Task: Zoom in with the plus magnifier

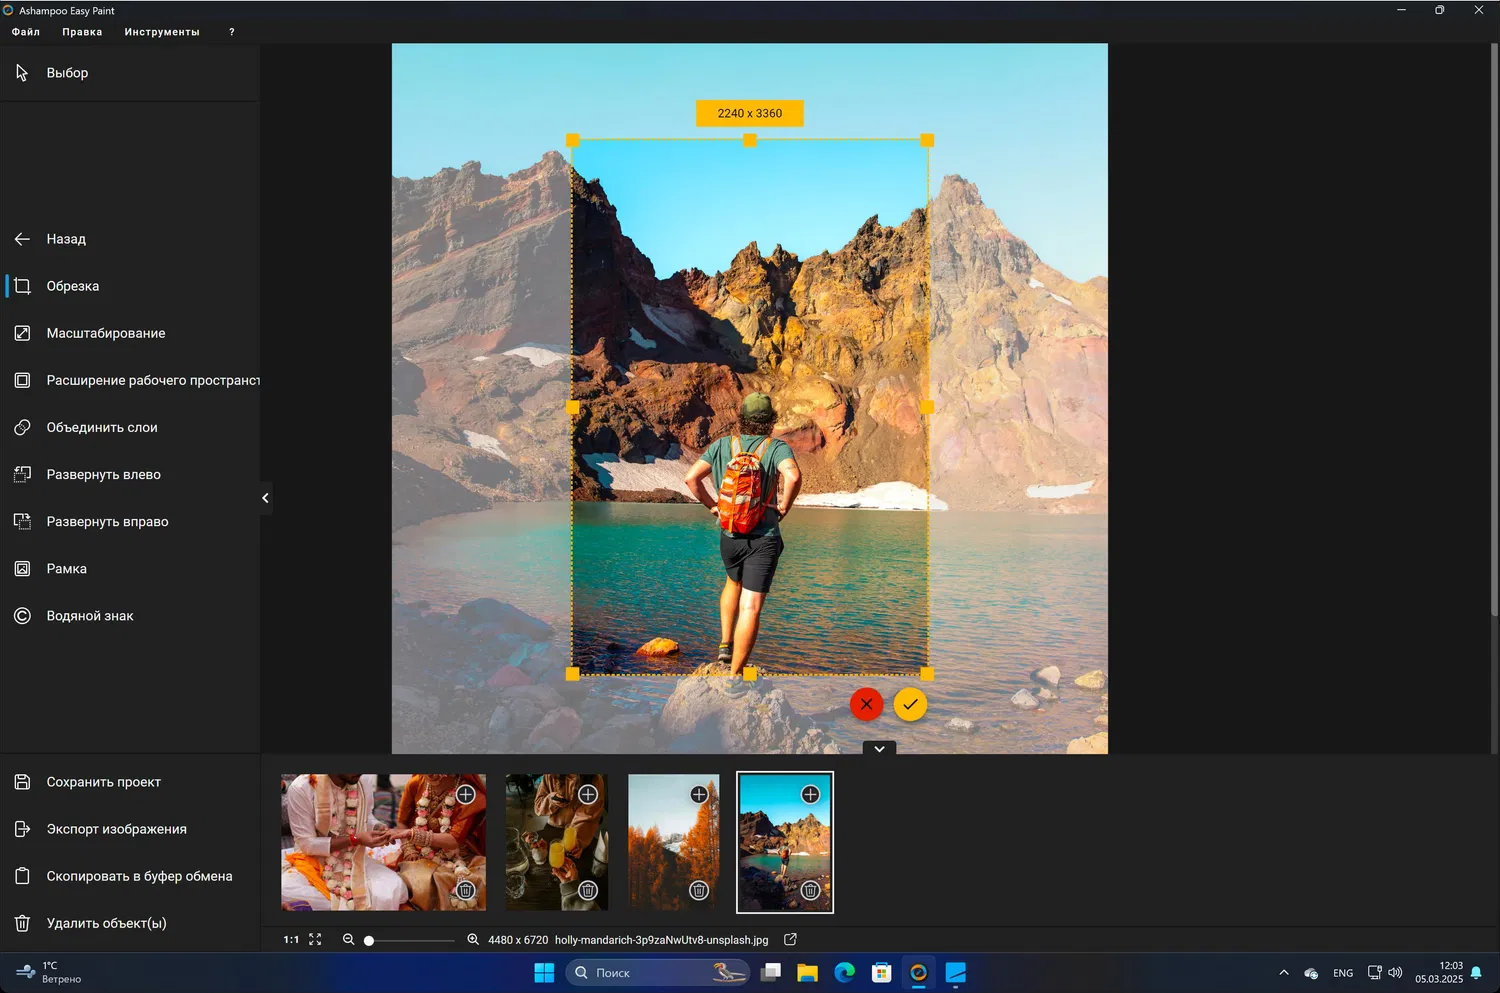Action: tap(473, 939)
